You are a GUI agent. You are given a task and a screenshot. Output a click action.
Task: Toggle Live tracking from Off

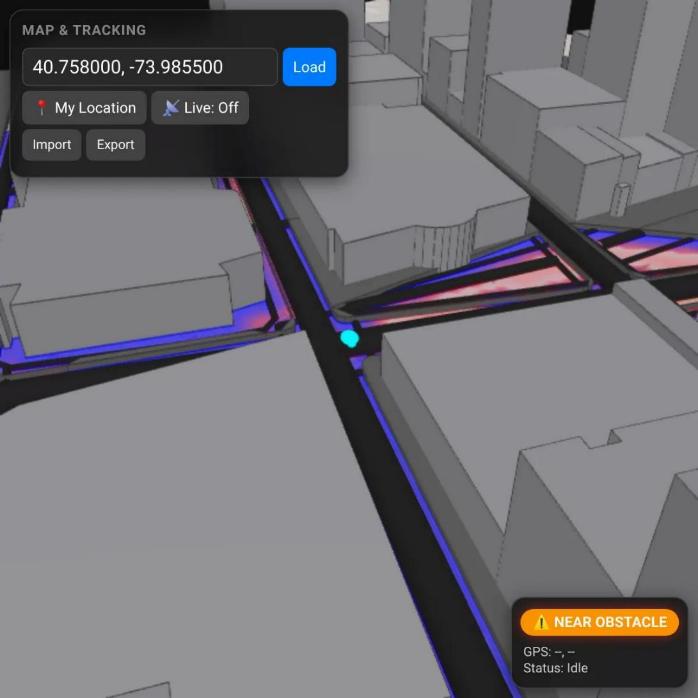click(200, 108)
